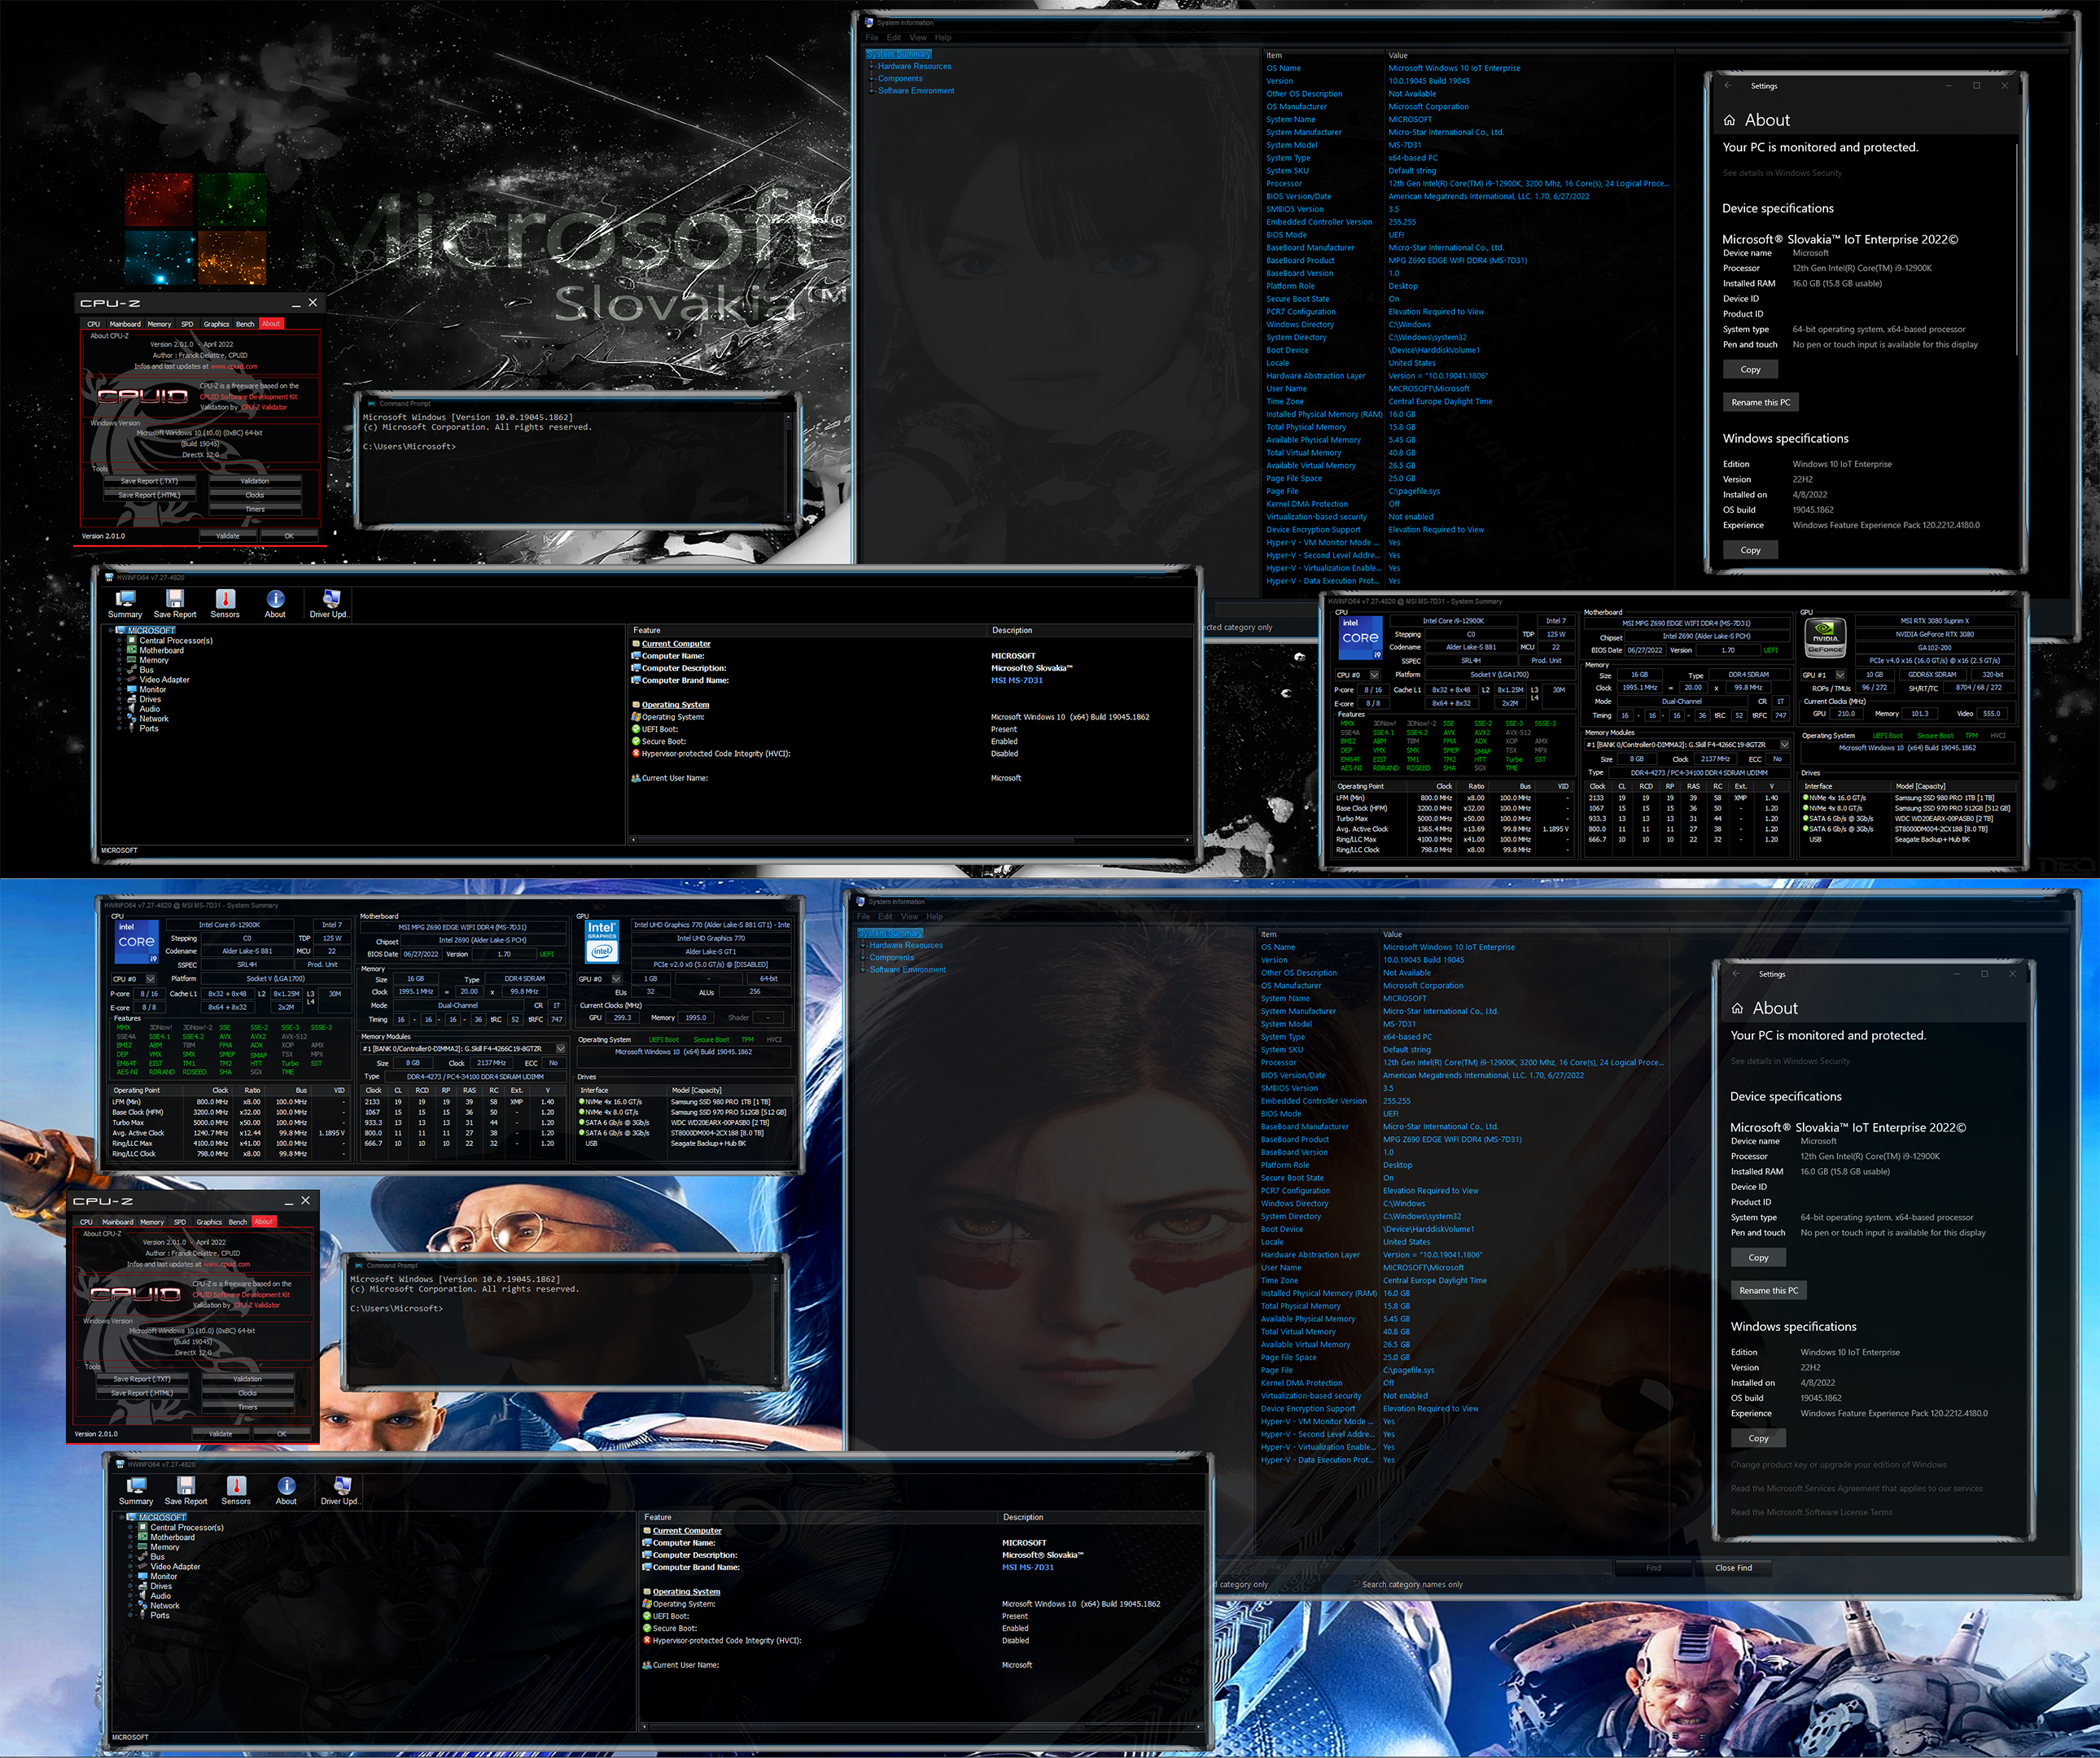
Task: Click the Clocks button in blue-wallpaper desktop CPU-Z
Action: [248, 1393]
